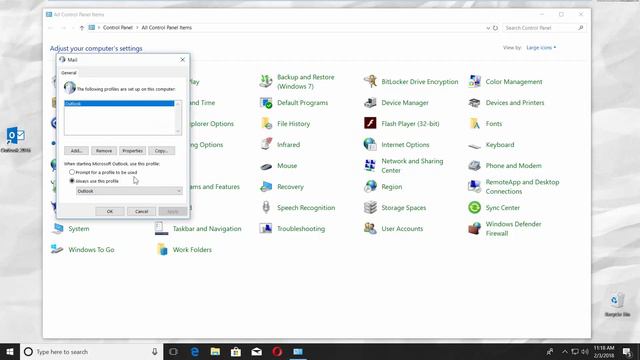Open Infrared settings icon
The height and width of the screenshot is (360, 640).
pyautogui.click(x=266, y=144)
